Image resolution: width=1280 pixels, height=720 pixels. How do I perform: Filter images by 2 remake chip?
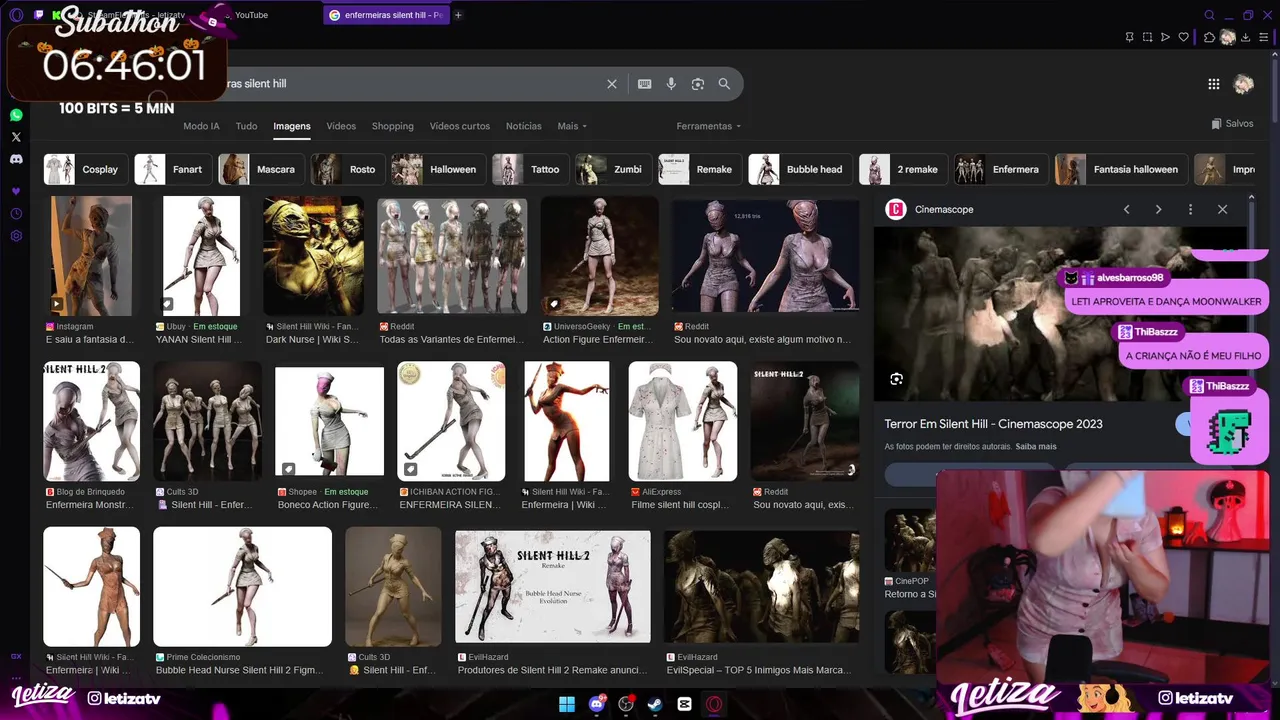[x=903, y=169]
